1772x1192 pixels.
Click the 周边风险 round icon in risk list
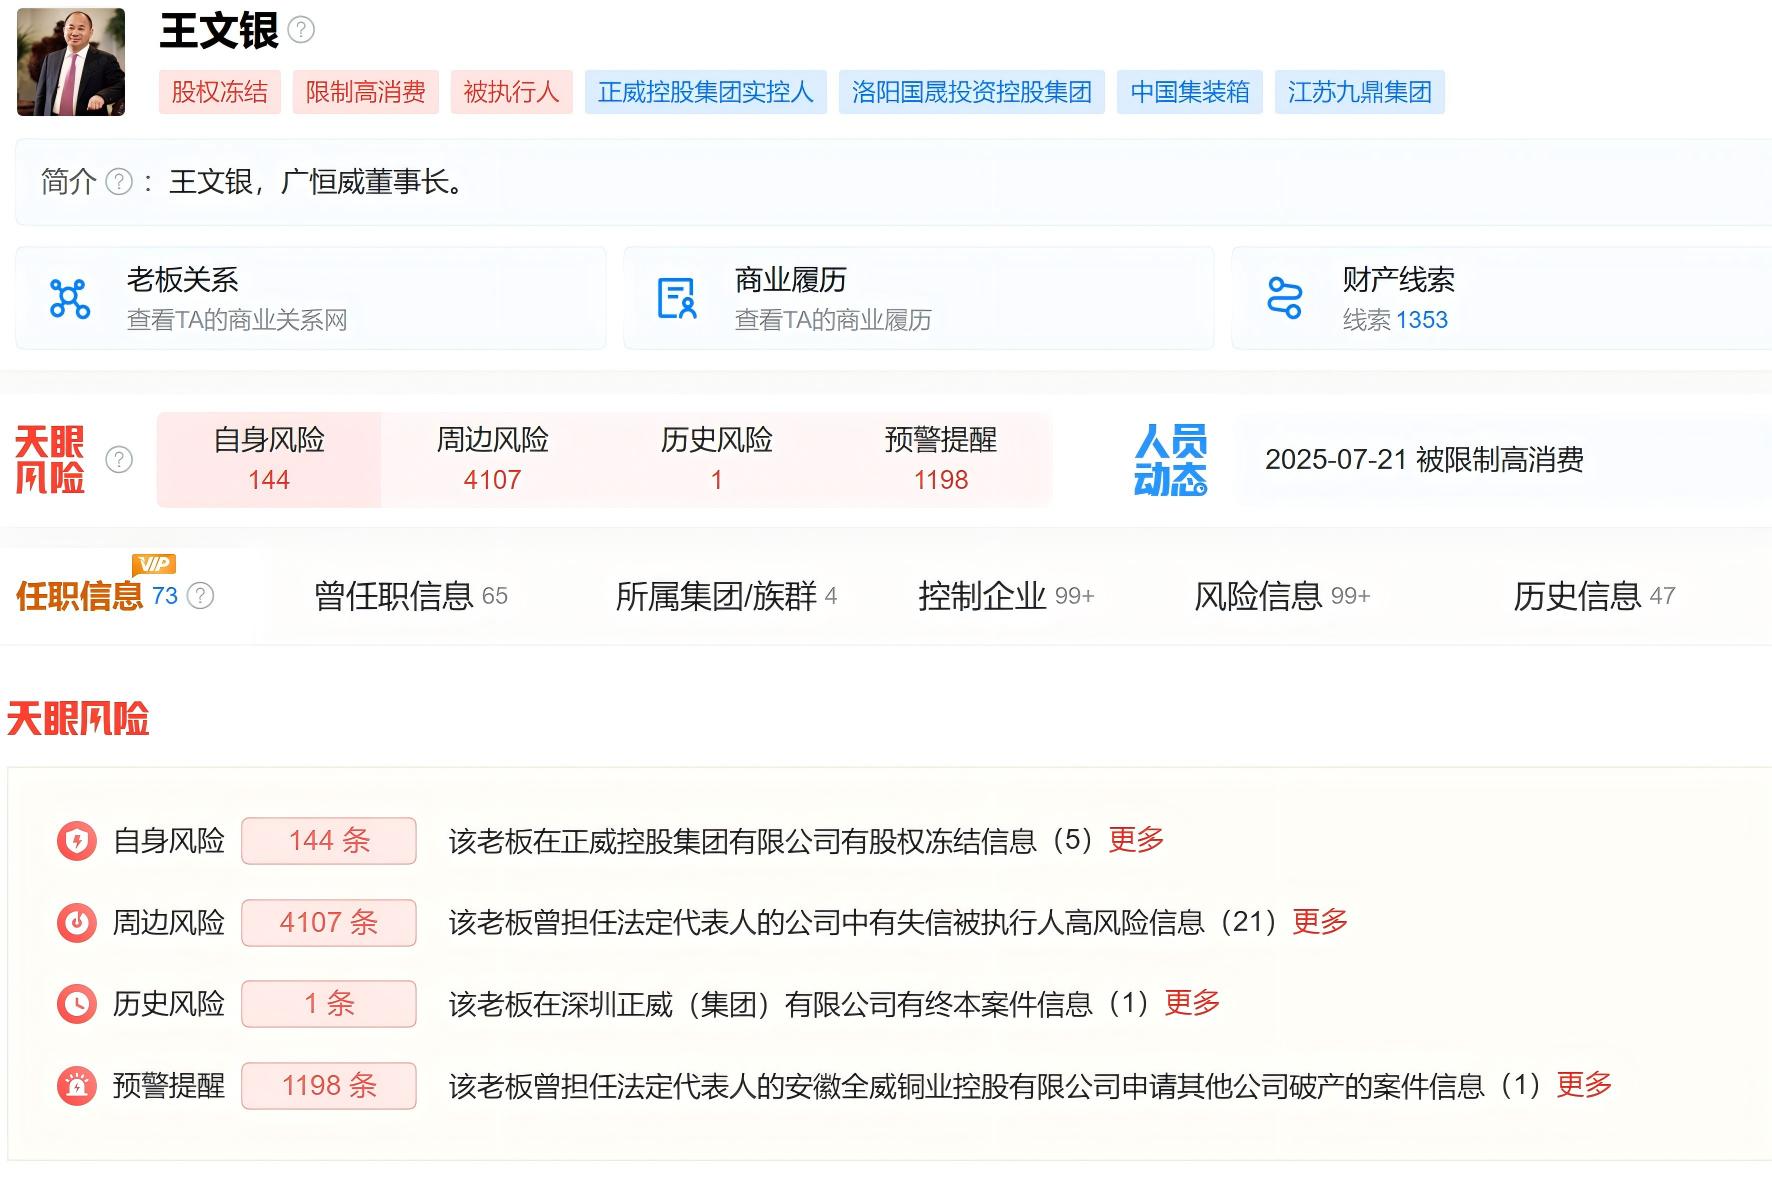point(77,922)
